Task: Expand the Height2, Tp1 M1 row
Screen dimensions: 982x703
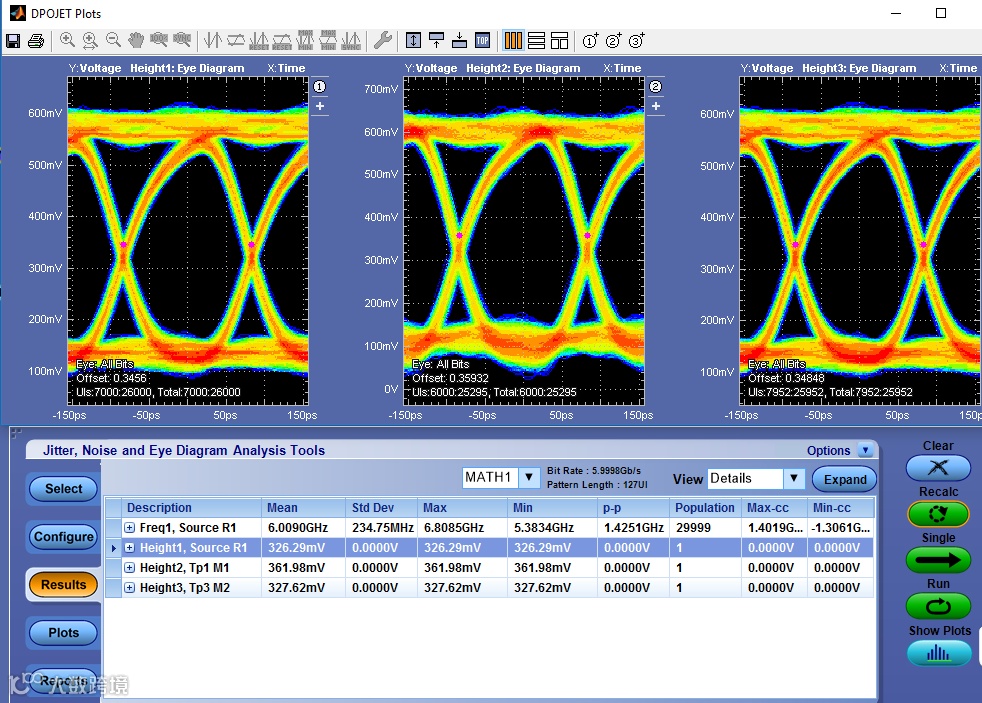Action: point(130,568)
